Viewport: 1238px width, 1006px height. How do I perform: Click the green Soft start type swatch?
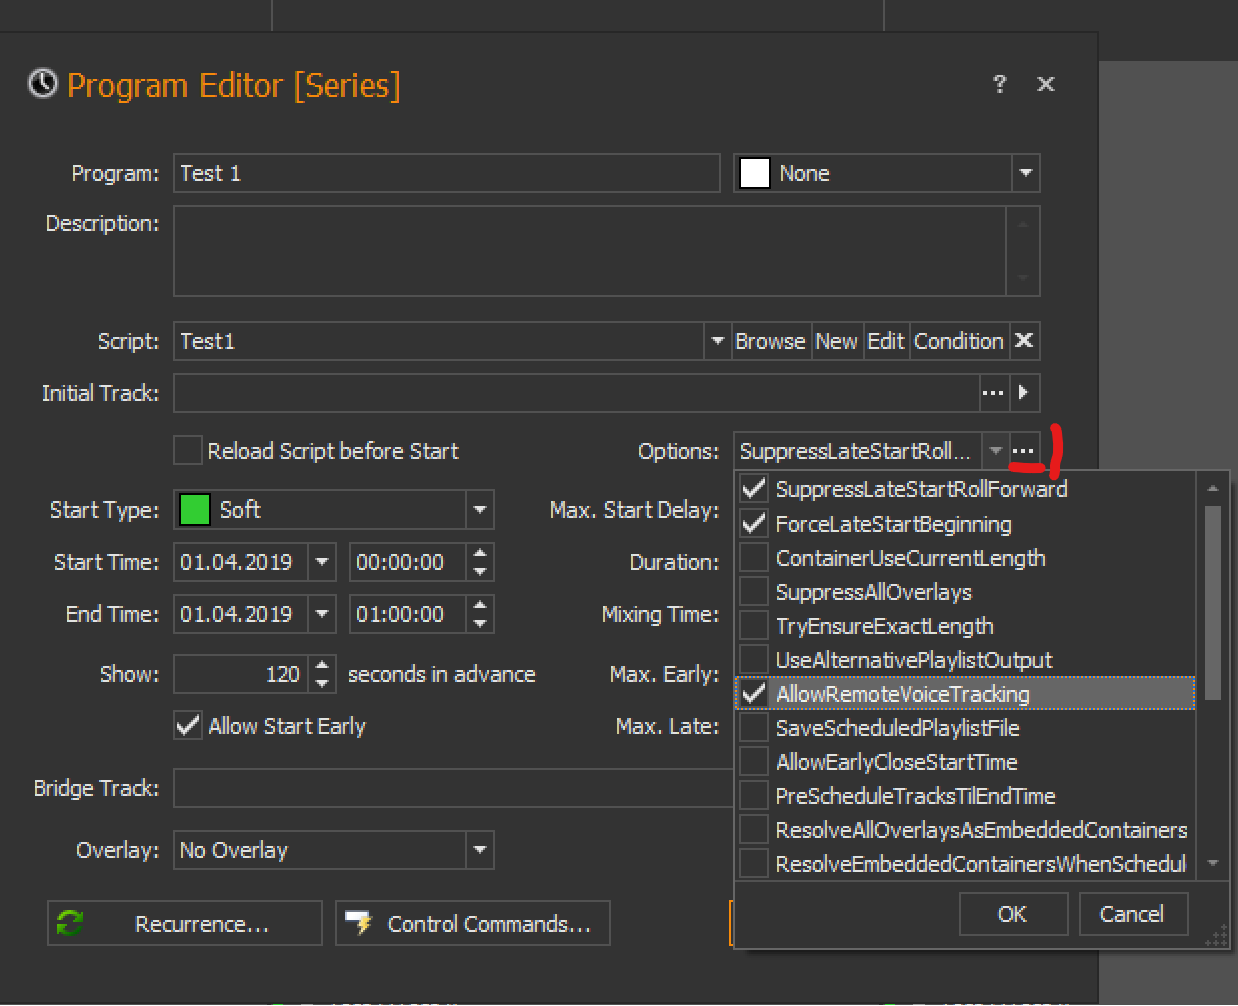[x=194, y=510]
